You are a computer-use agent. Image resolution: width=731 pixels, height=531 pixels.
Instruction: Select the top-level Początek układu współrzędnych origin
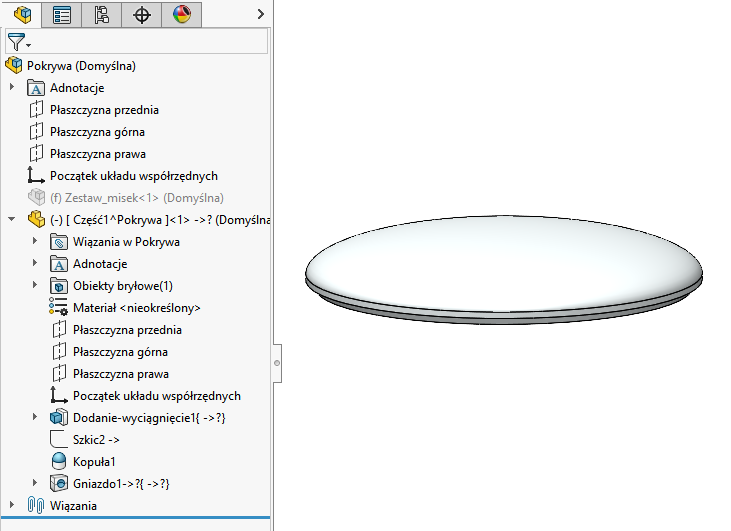tap(133, 176)
